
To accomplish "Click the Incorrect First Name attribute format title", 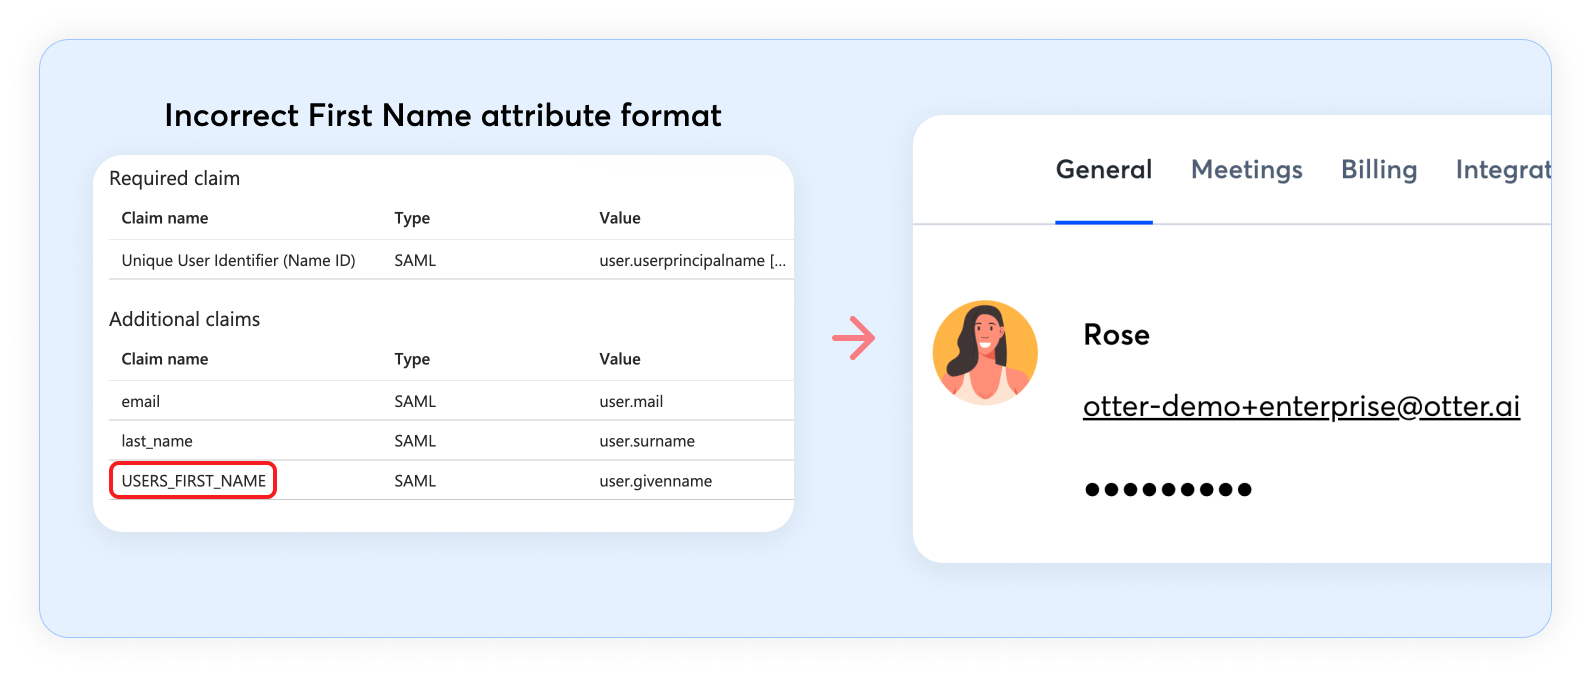I will coord(442,116).
